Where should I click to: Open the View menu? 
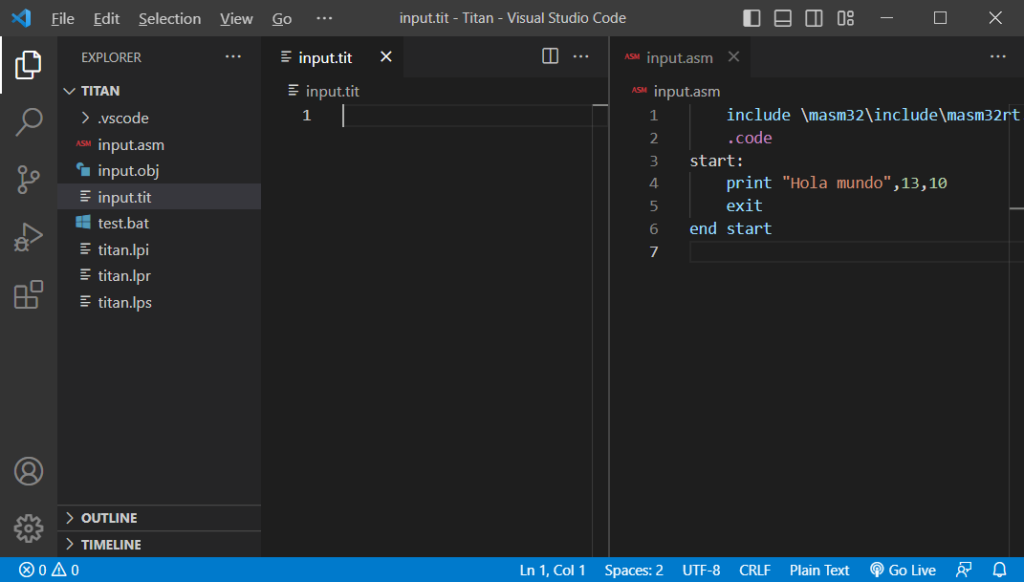(236, 18)
